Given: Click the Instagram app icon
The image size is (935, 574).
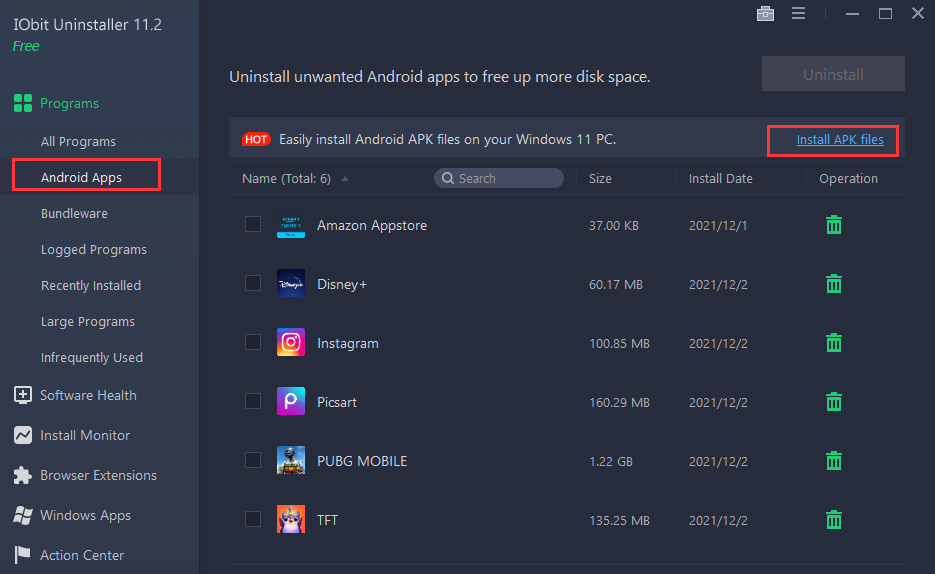Looking at the screenshot, I should point(291,342).
